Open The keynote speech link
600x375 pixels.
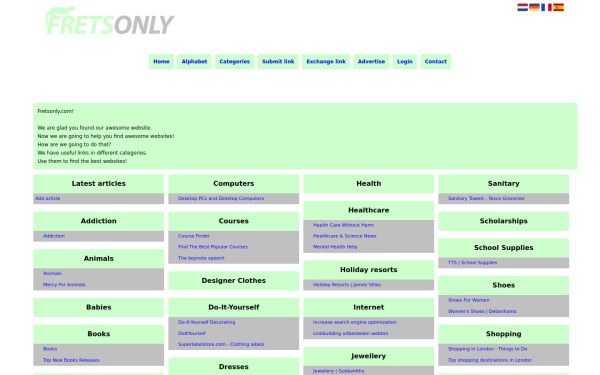201,258
